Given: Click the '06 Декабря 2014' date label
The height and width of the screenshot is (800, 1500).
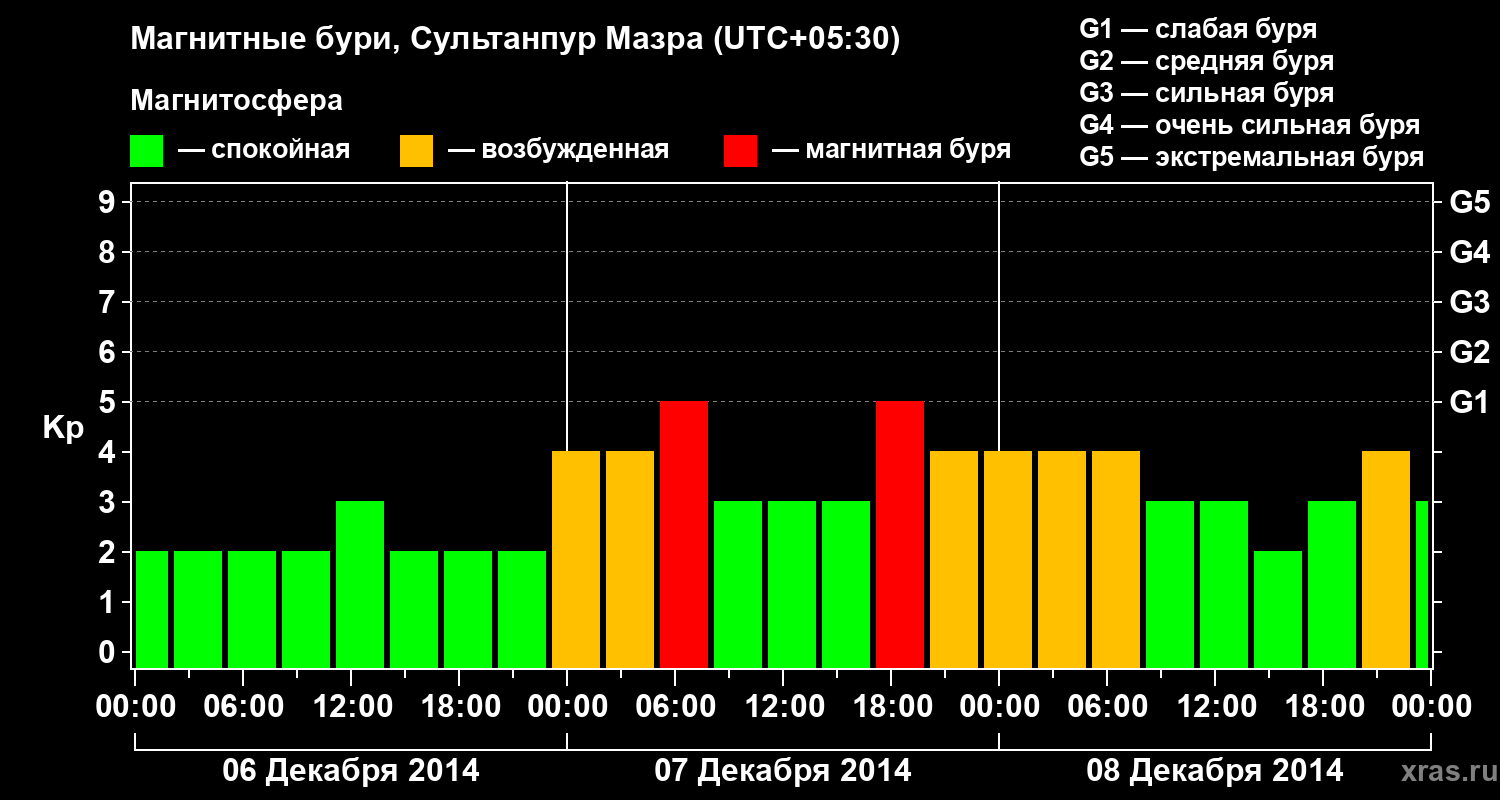Looking at the screenshot, I should pos(351,771).
